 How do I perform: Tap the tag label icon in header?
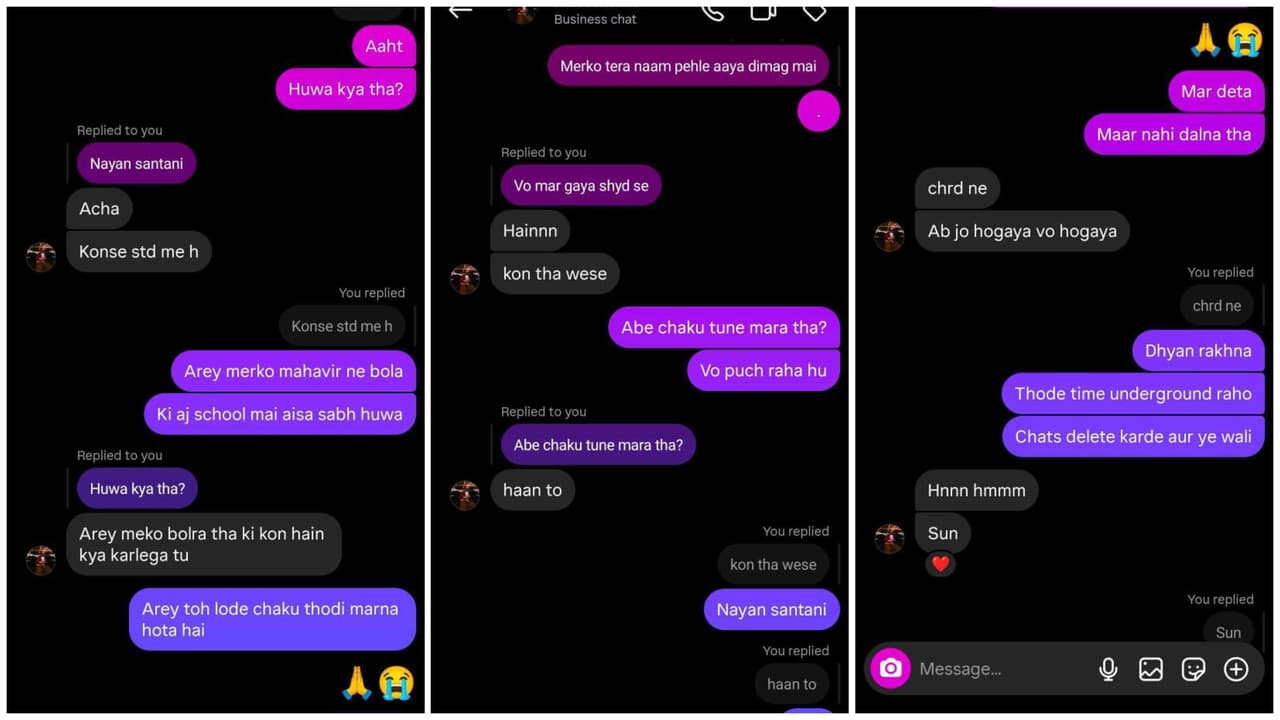[815, 12]
